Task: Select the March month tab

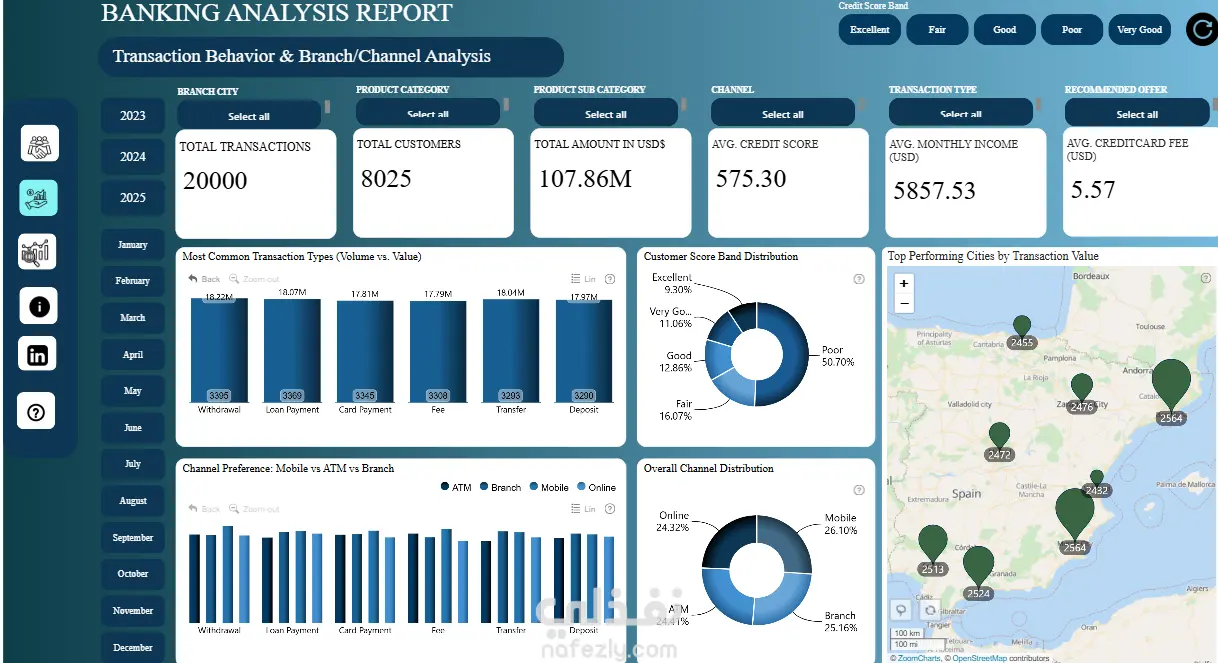Action: pos(133,317)
